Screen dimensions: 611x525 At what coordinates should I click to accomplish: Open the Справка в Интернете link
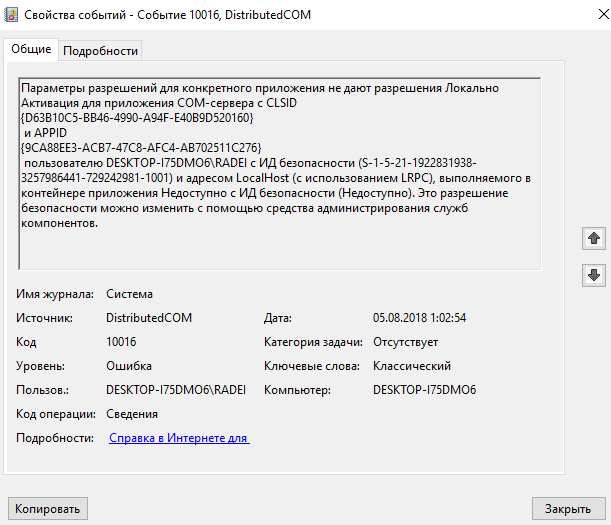[x=178, y=438]
